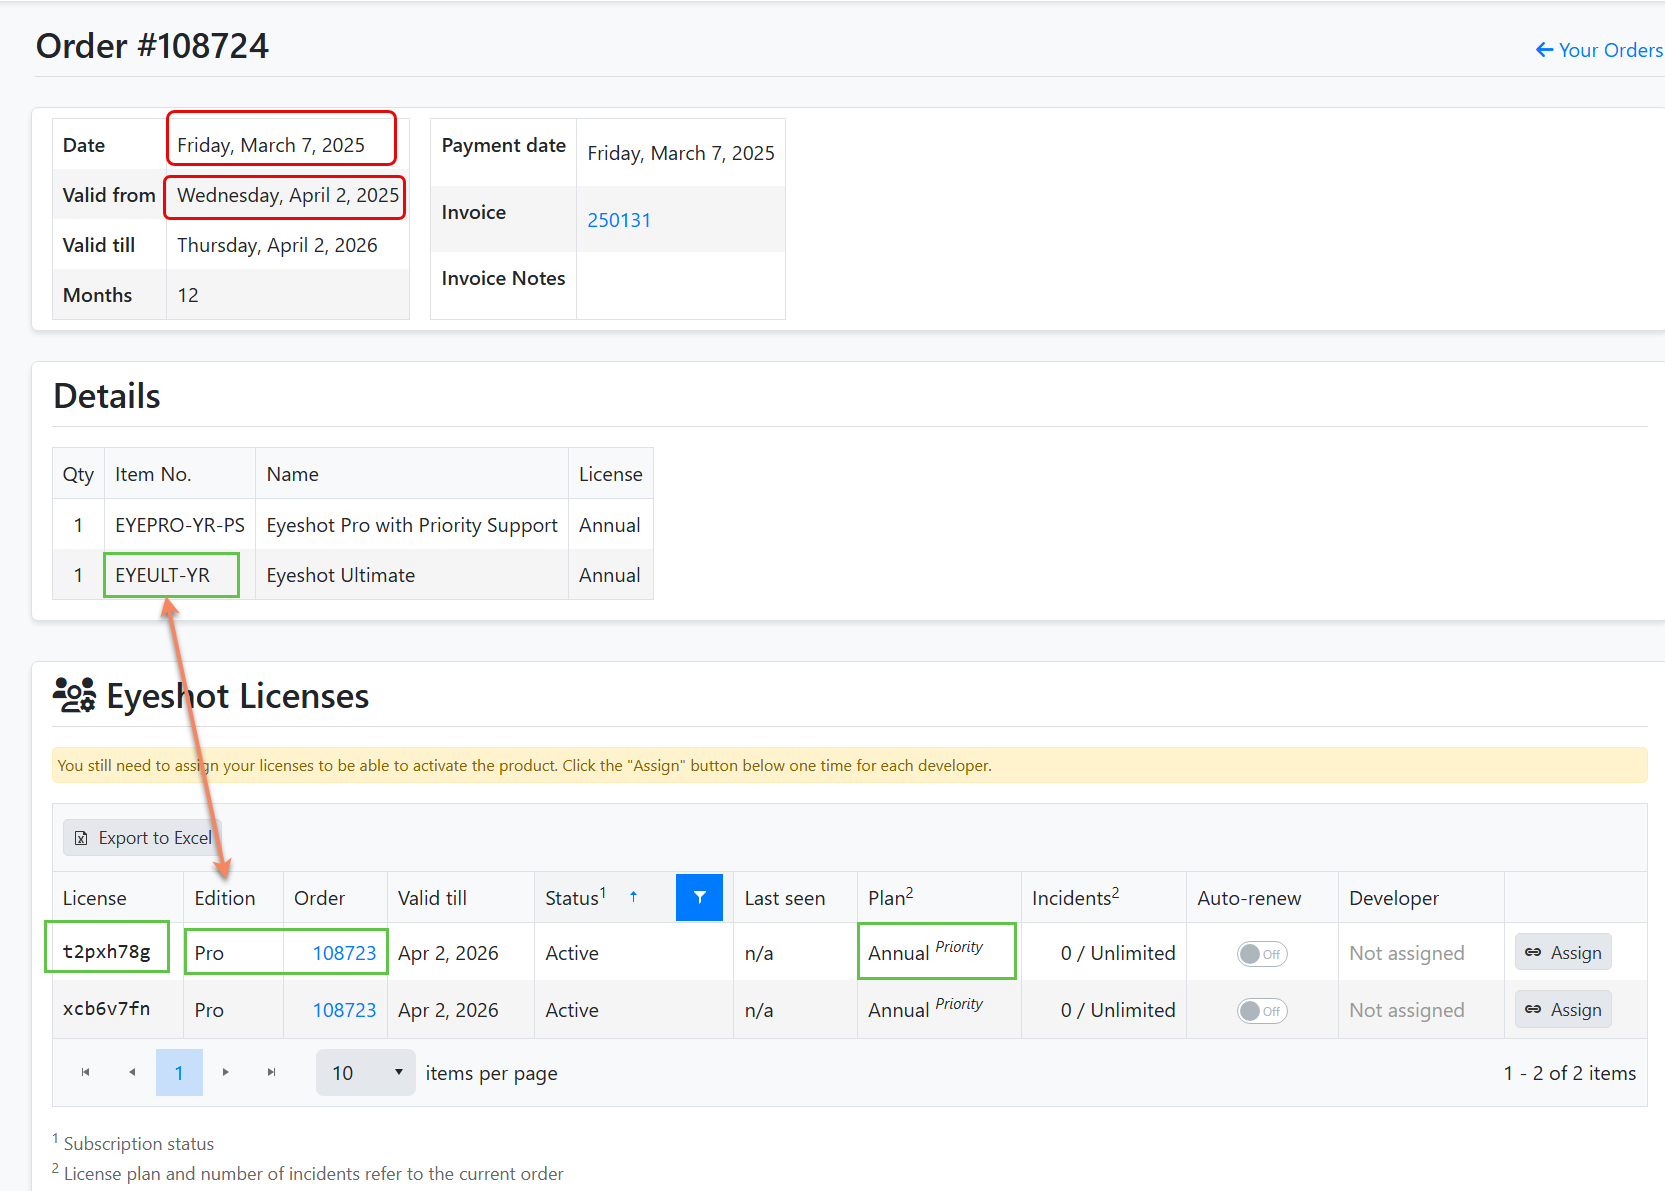Viewport: 1665px width, 1191px height.
Task: Toggle auto-renew for license t2pxh78g
Action: [x=1262, y=954]
